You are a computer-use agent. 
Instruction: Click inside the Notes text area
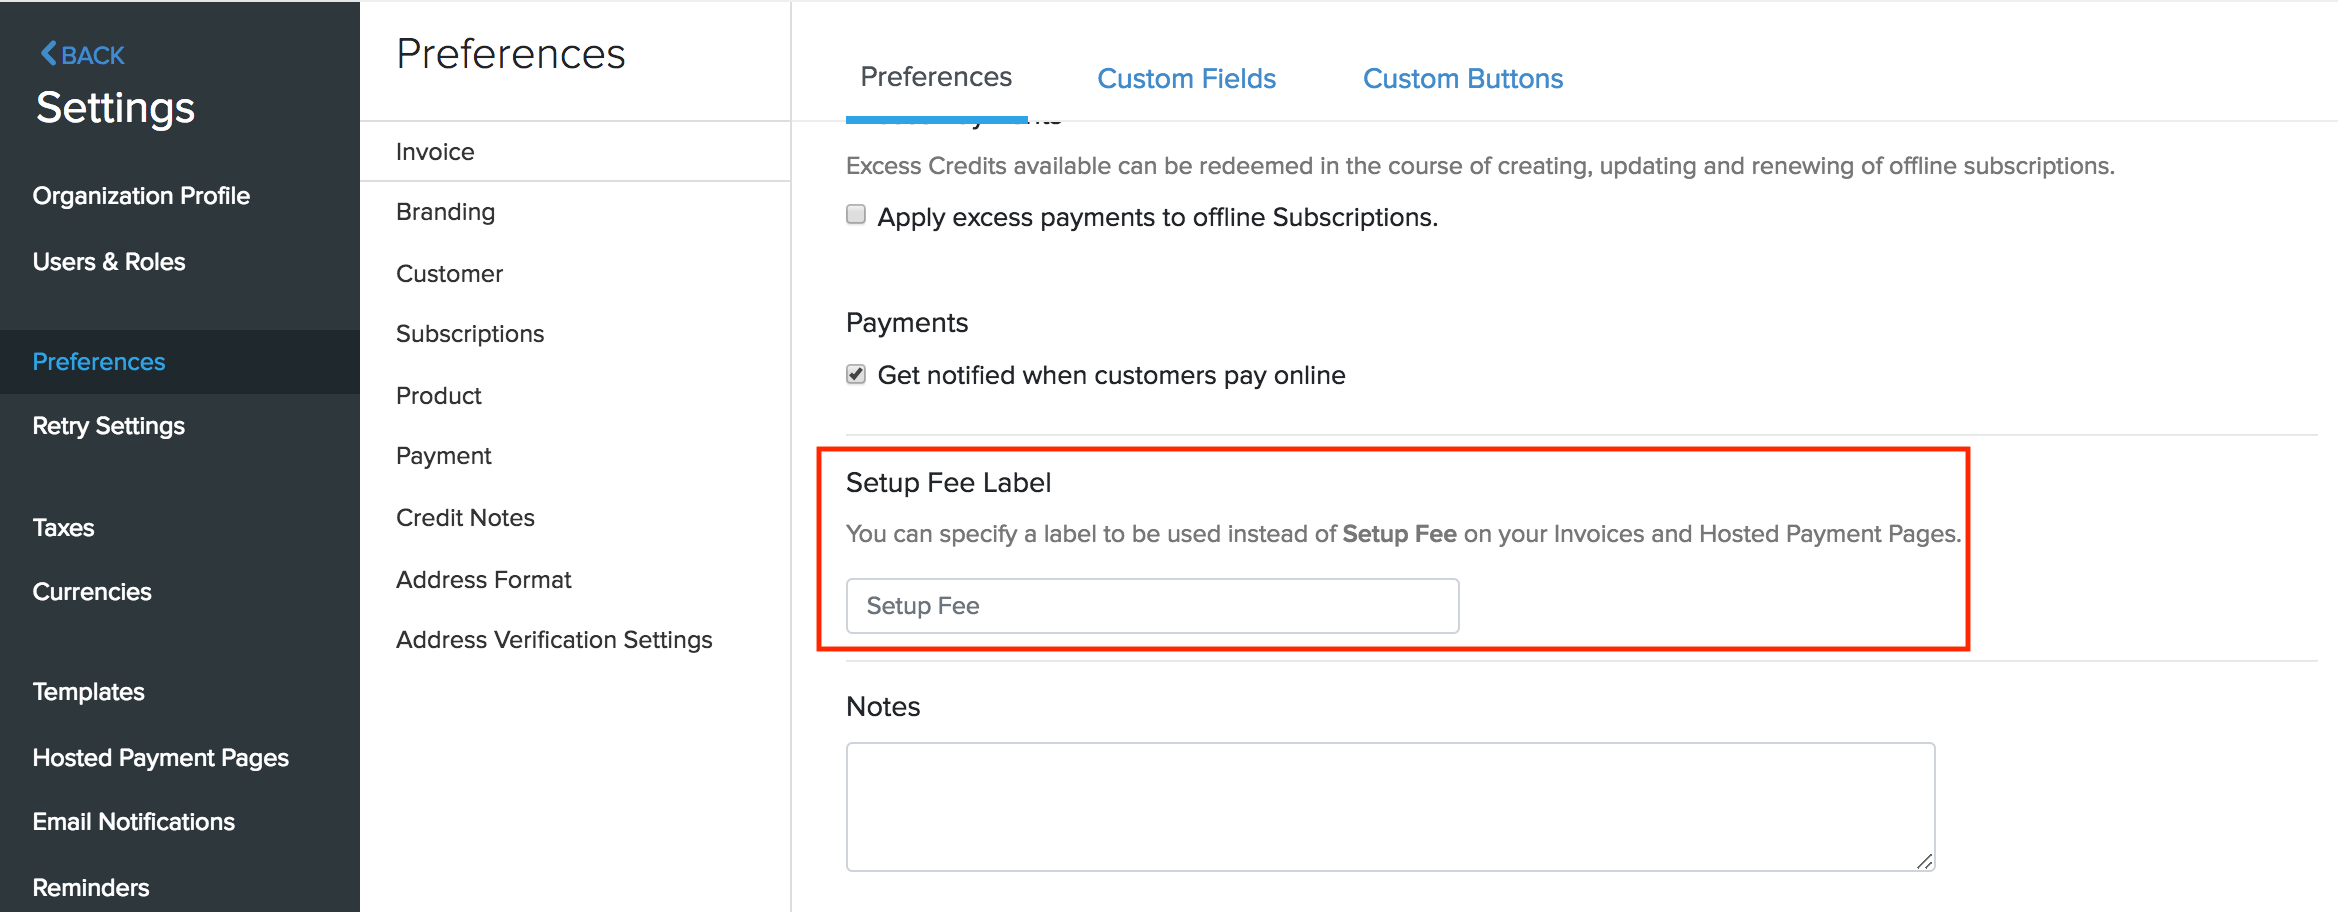tap(1390, 806)
